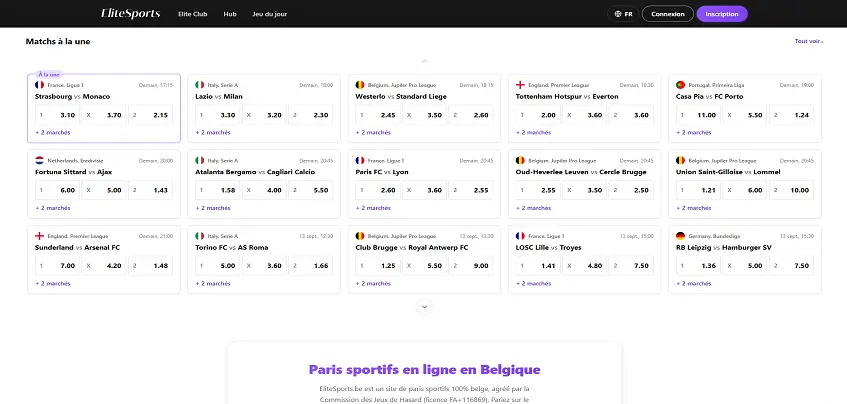This screenshot has width=847, height=404.
Task: Choose Westerlo win at 2.45
Action: (378, 115)
